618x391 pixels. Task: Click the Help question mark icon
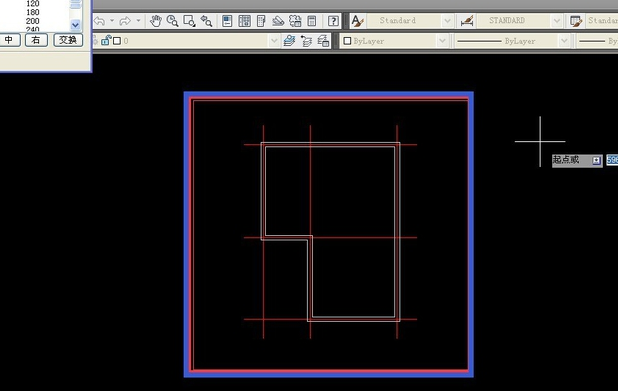333,20
